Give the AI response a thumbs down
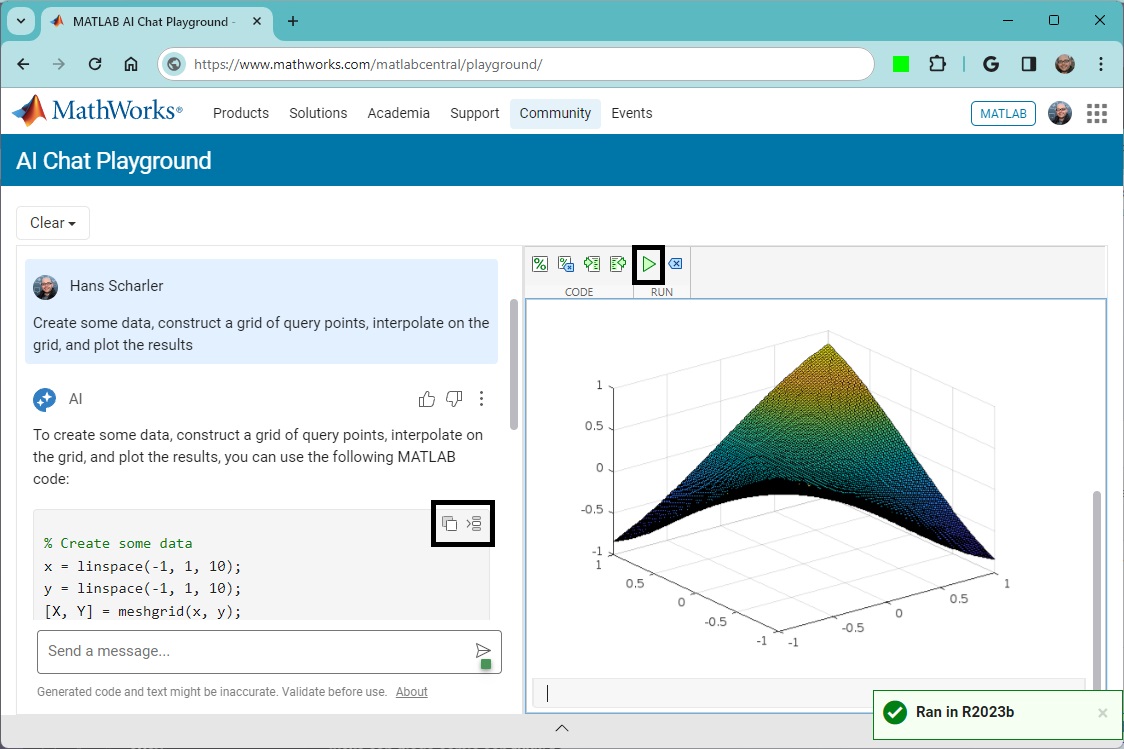Viewport: 1124px width, 749px height. click(454, 399)
